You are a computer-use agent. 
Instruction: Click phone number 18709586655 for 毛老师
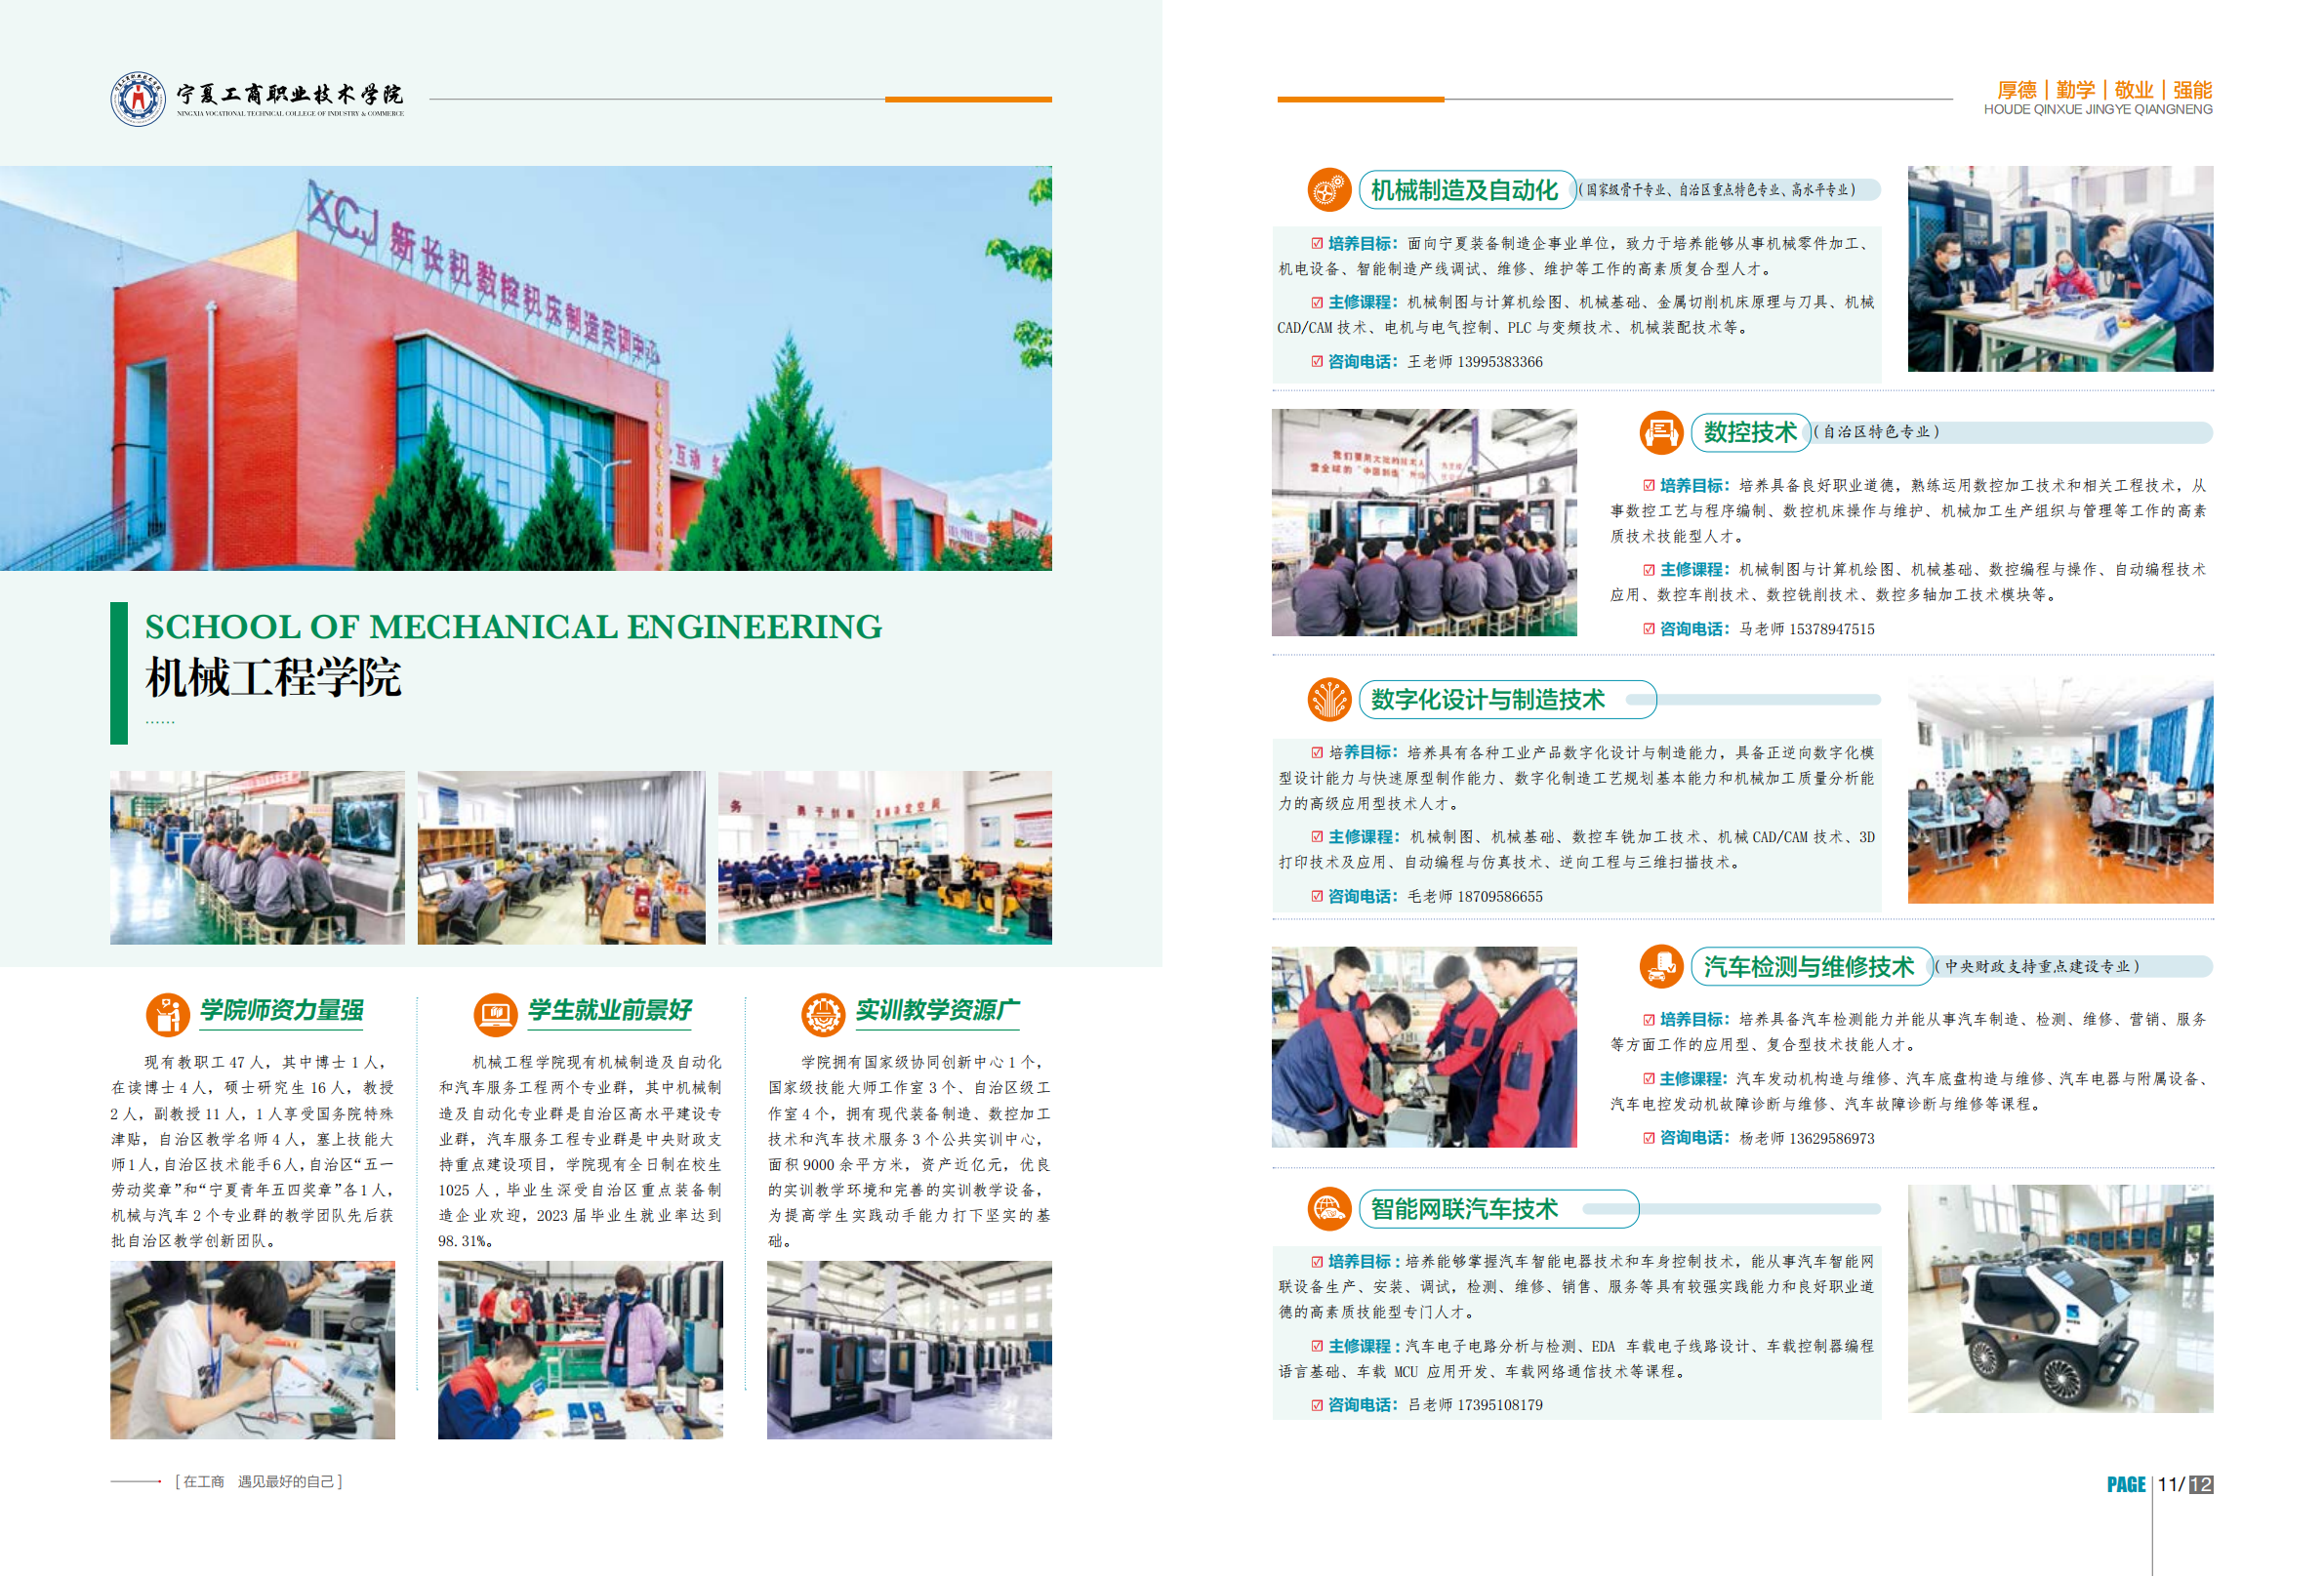coord(1500,896)
